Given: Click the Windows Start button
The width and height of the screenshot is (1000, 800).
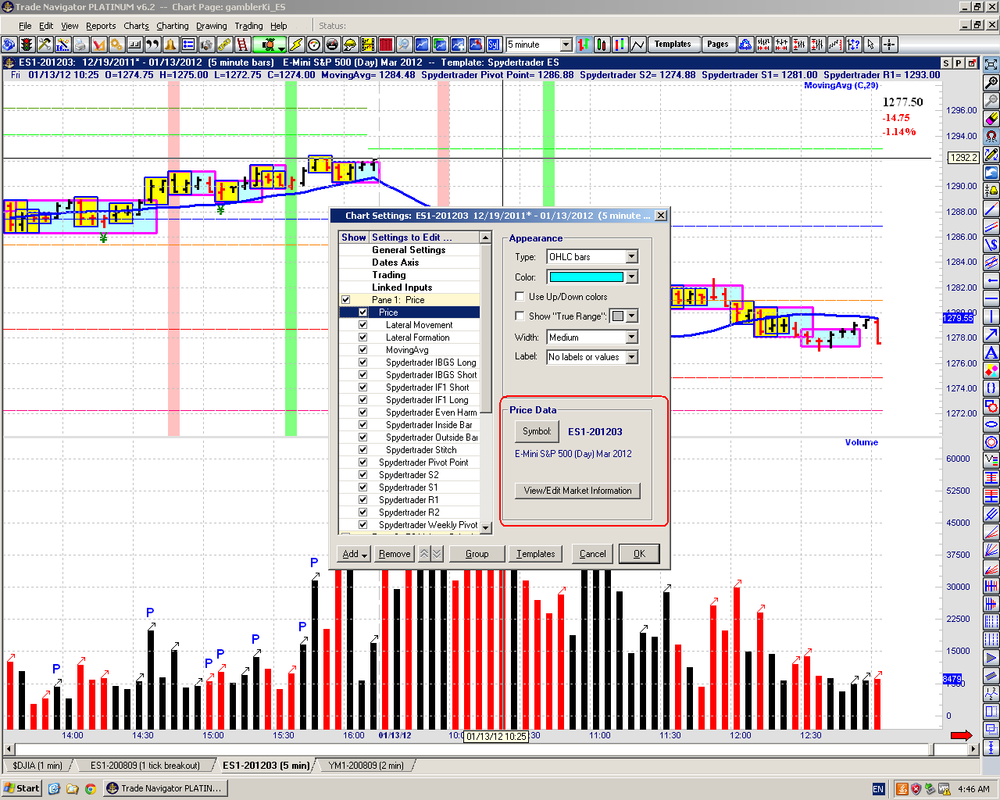Looking at the screenshot, I should click(x=22, y=789).
